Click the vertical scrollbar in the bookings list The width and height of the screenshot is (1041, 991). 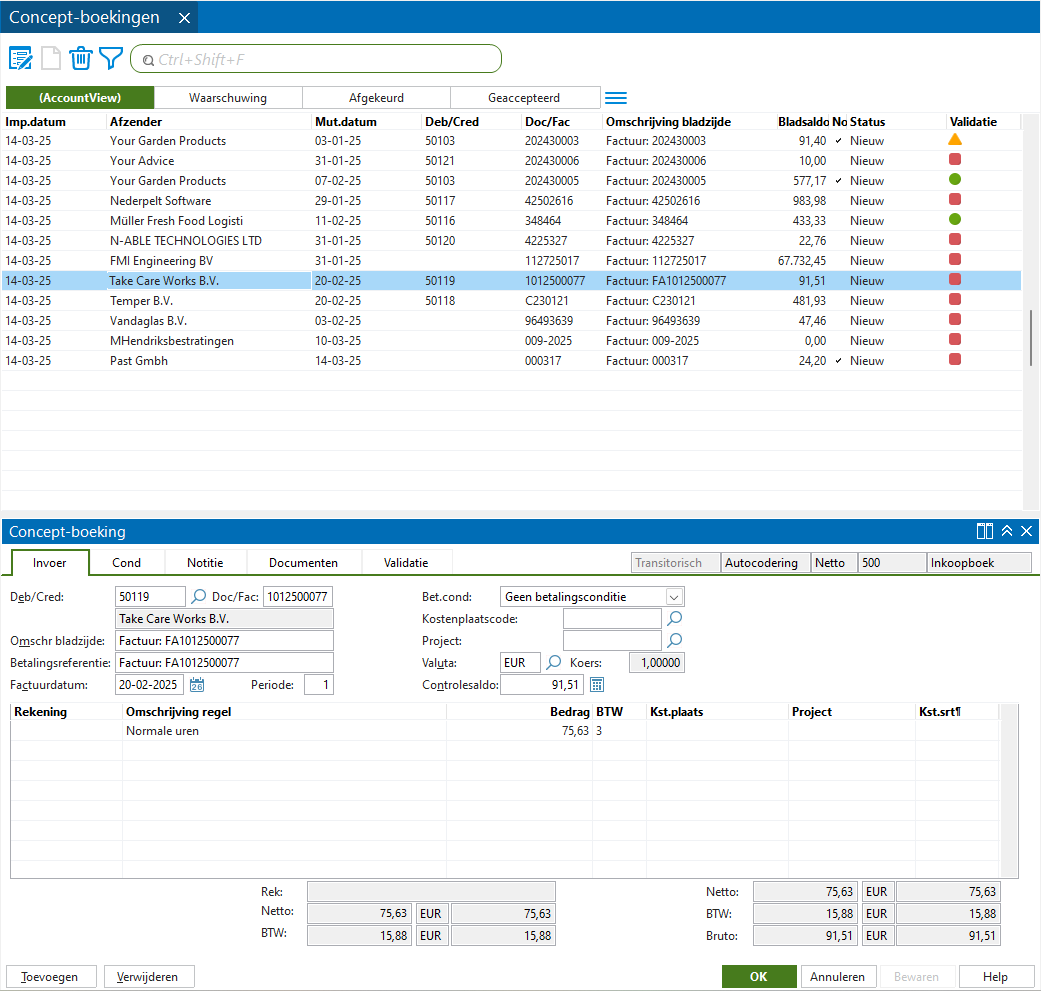(1031, 338)
